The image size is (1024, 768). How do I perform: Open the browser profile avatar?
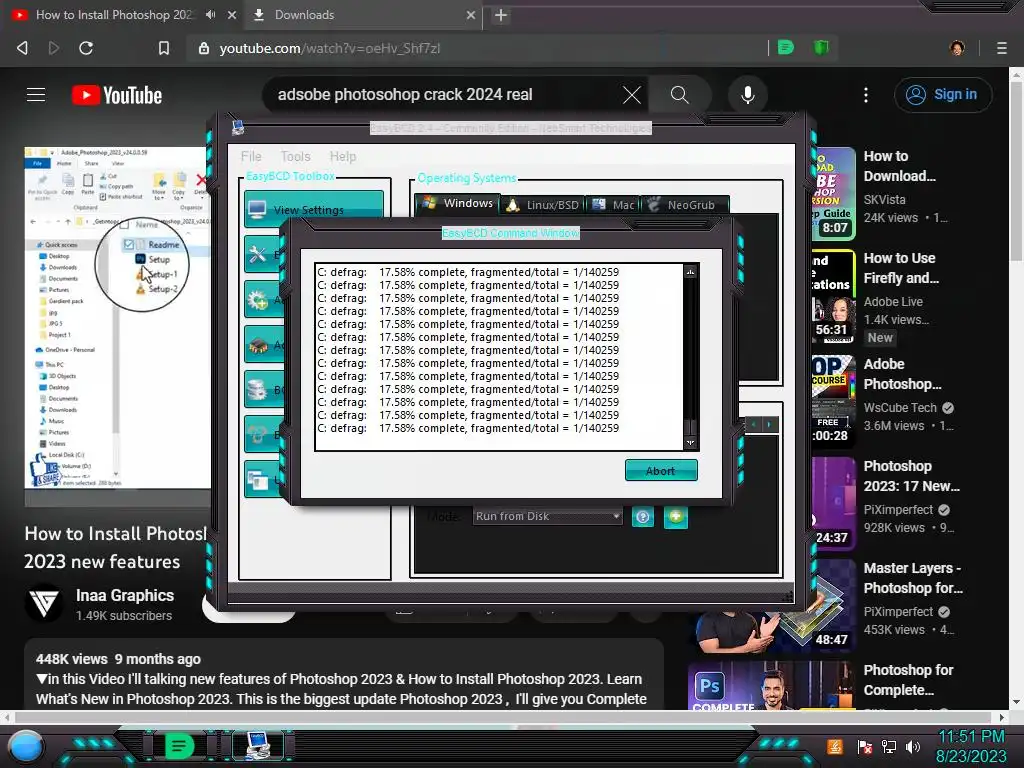[x=957, y=48]
